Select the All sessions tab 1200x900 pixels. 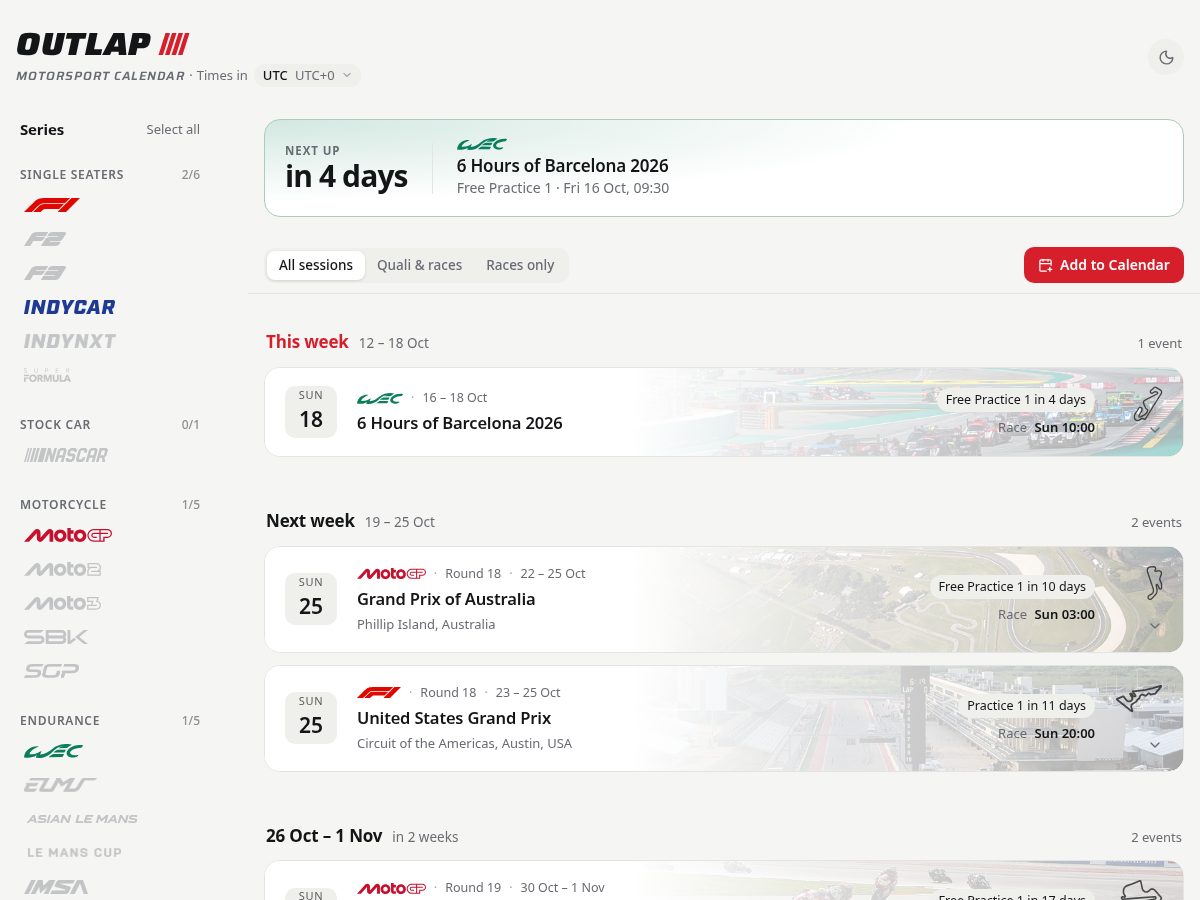316,265
